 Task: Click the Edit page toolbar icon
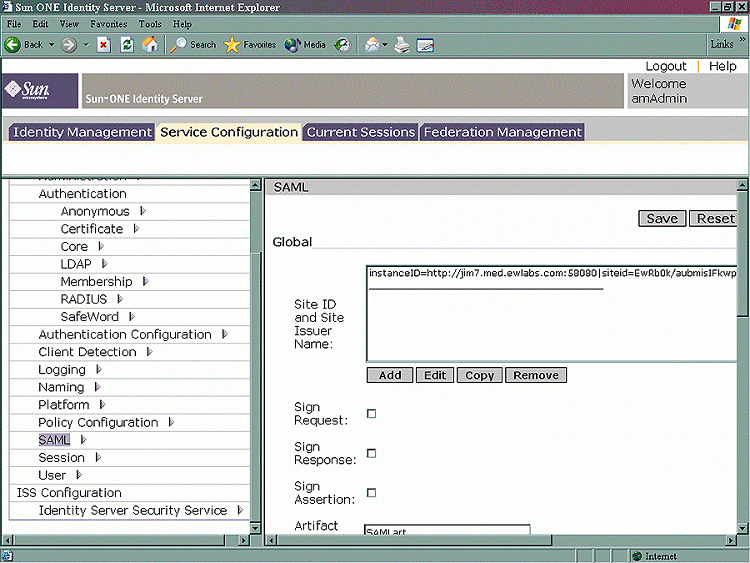(x=425, y=45)
